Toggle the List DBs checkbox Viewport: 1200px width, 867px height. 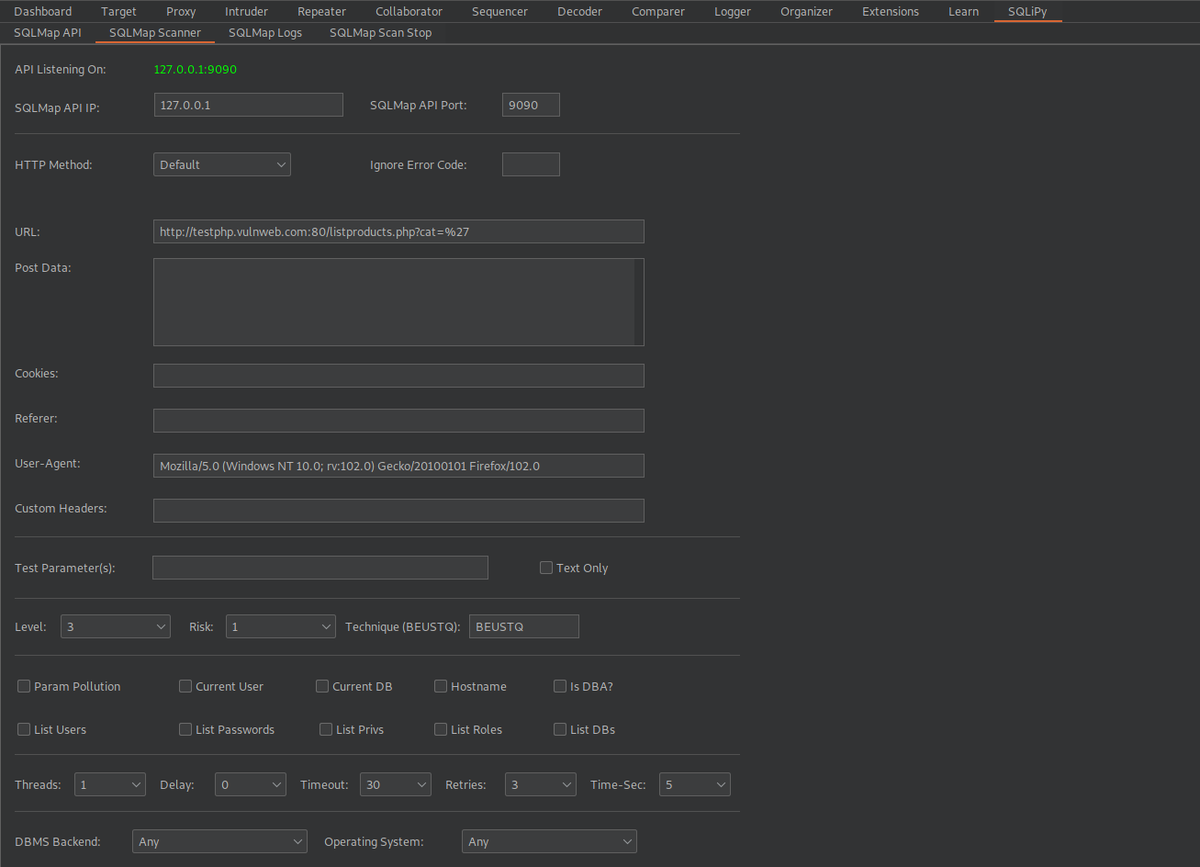click(560, 730)
